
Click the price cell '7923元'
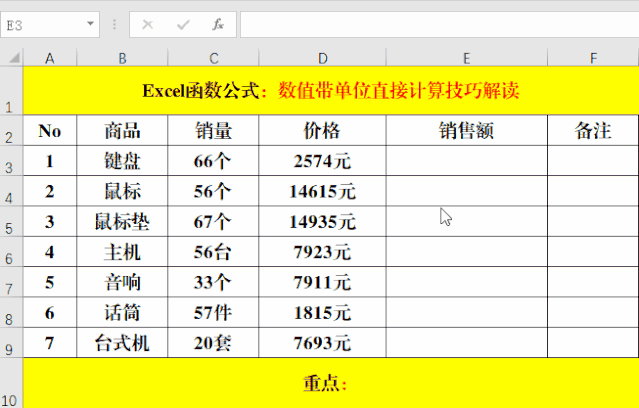point(322,252)
